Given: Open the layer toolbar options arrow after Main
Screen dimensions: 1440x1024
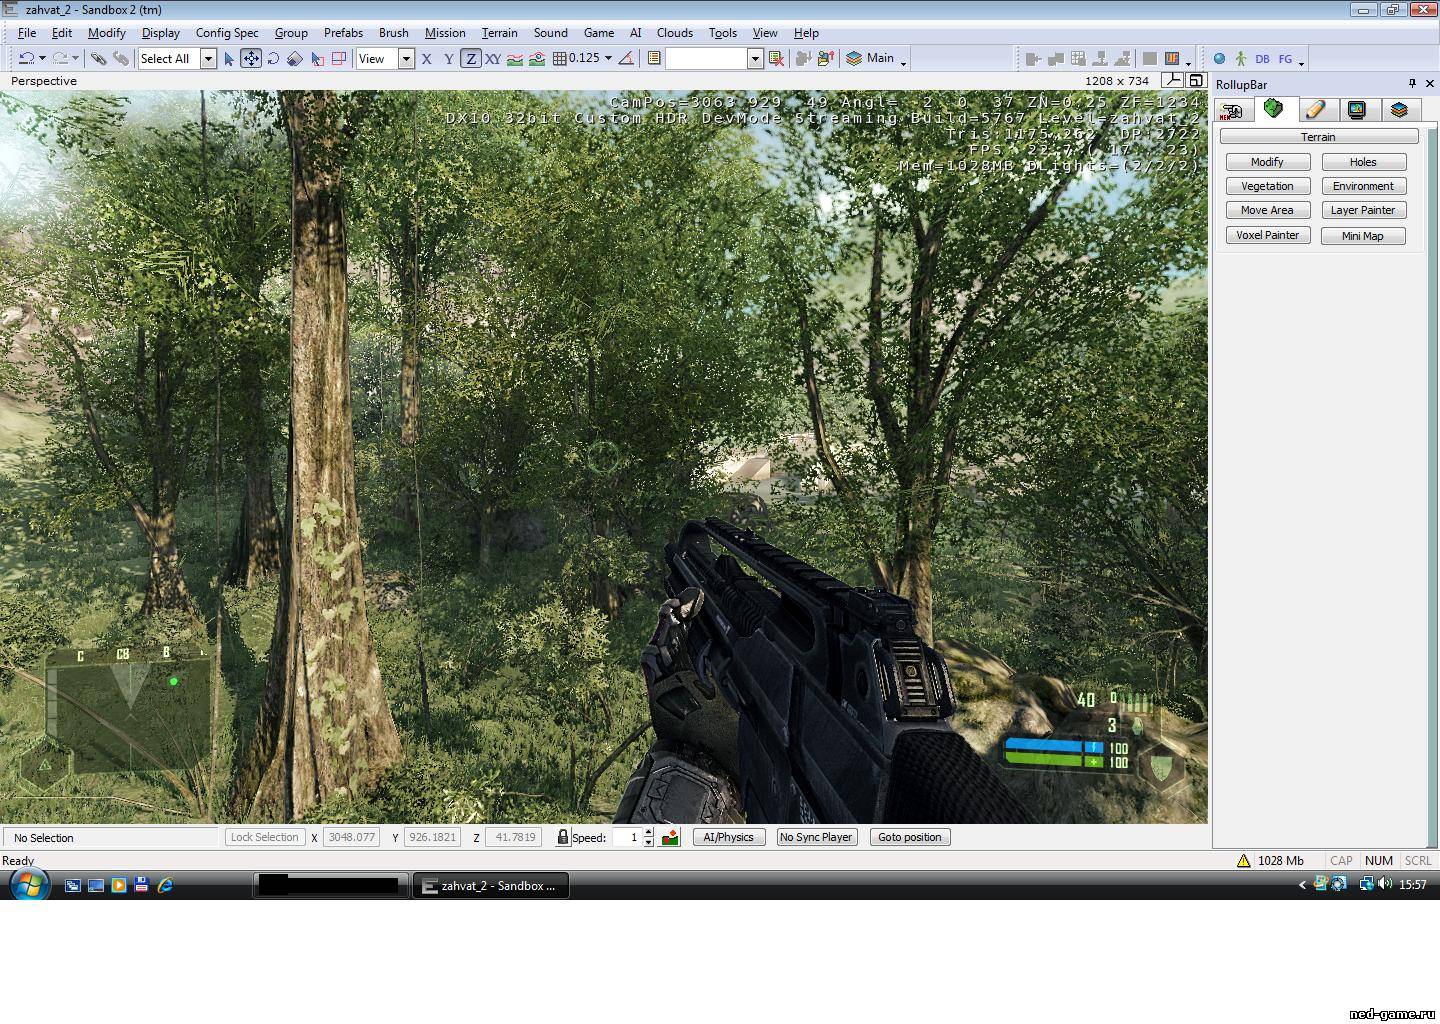Looking at the screenshot, I should coord(903,63).
